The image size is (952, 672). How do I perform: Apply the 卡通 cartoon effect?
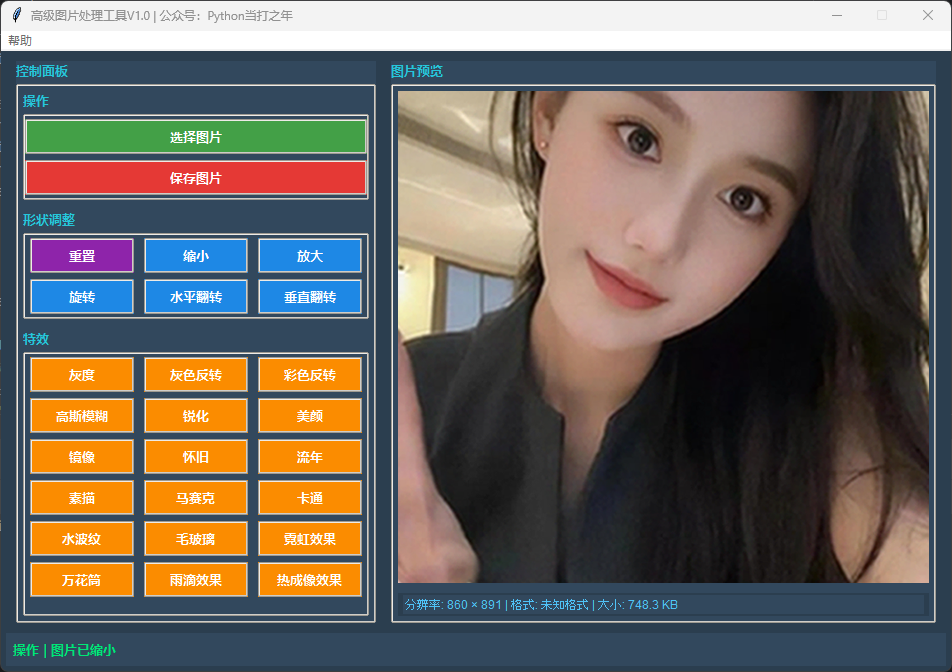310,498
